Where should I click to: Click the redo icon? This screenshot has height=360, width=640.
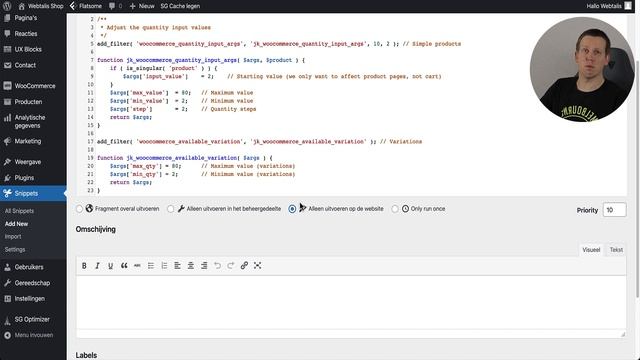point(231,265)
